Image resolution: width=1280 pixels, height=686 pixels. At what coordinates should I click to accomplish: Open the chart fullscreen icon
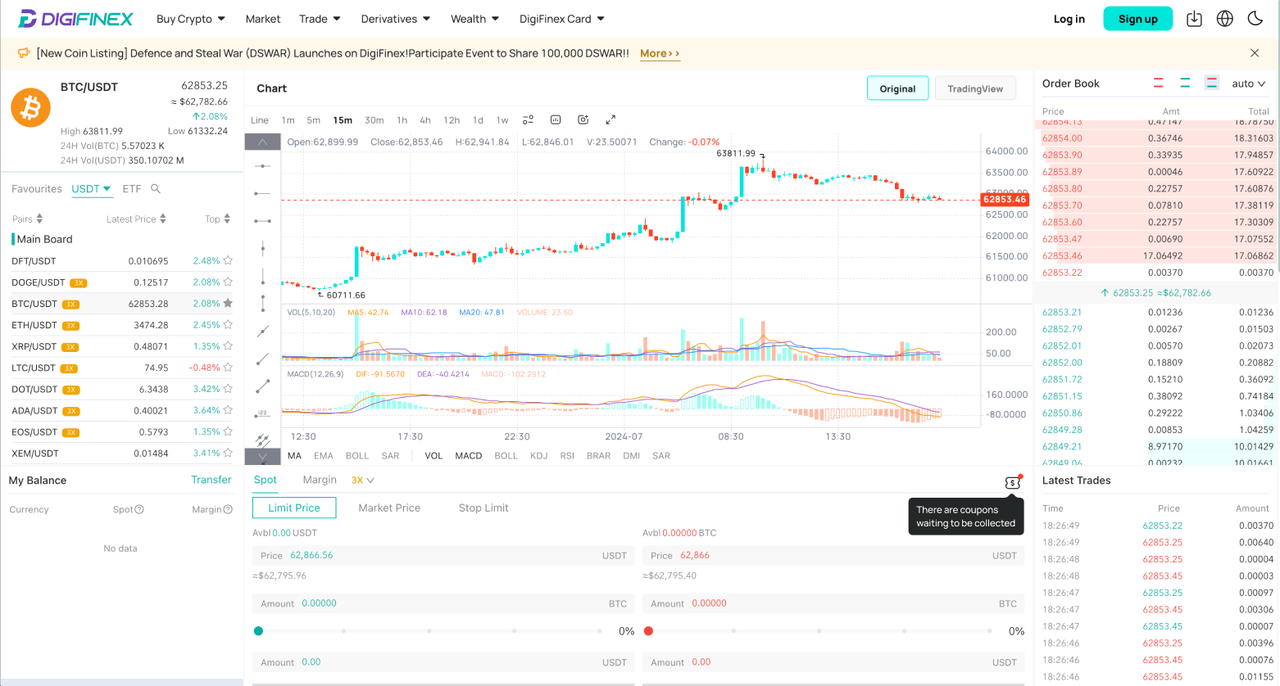(x=611, y=119)
